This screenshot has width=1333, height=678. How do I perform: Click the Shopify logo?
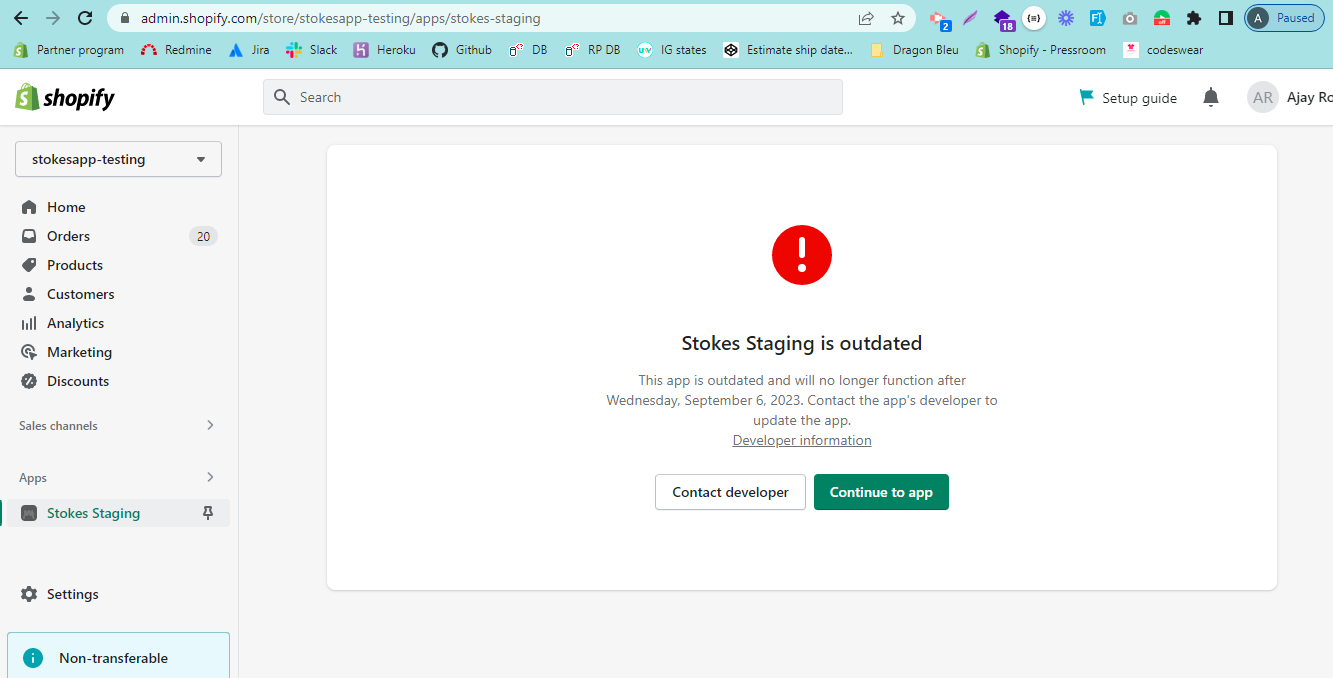65,97
